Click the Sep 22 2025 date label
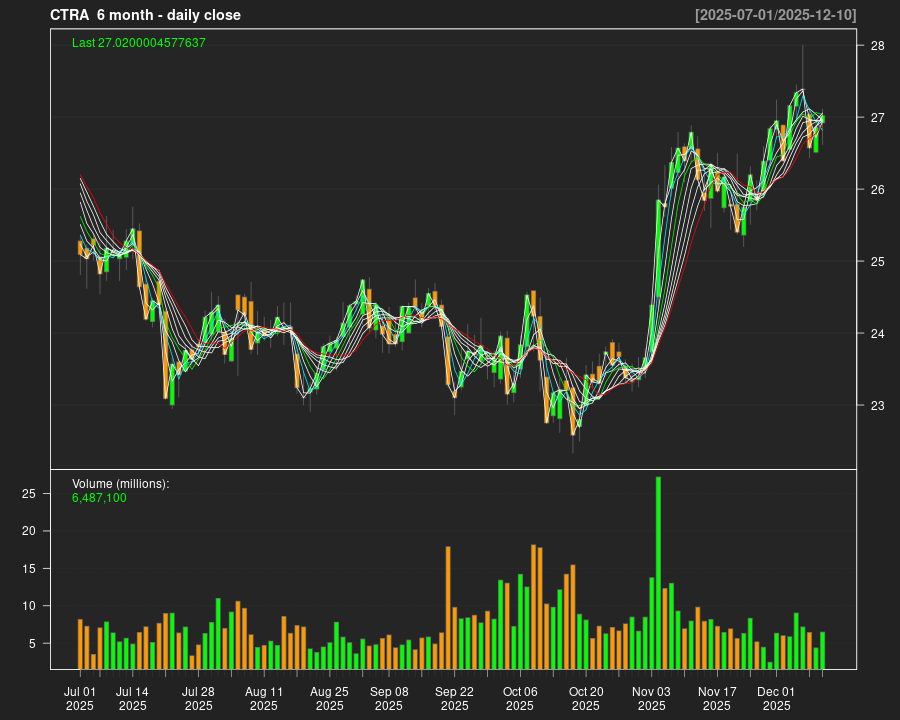Viewport: 900px width, 720px height. 455,698
